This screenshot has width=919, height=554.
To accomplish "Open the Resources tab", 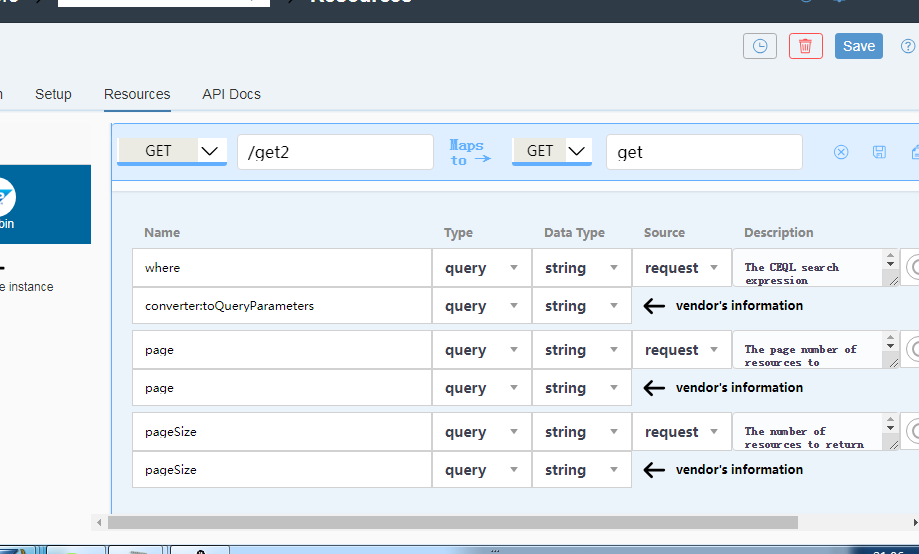I will click(x=137, y=94).
